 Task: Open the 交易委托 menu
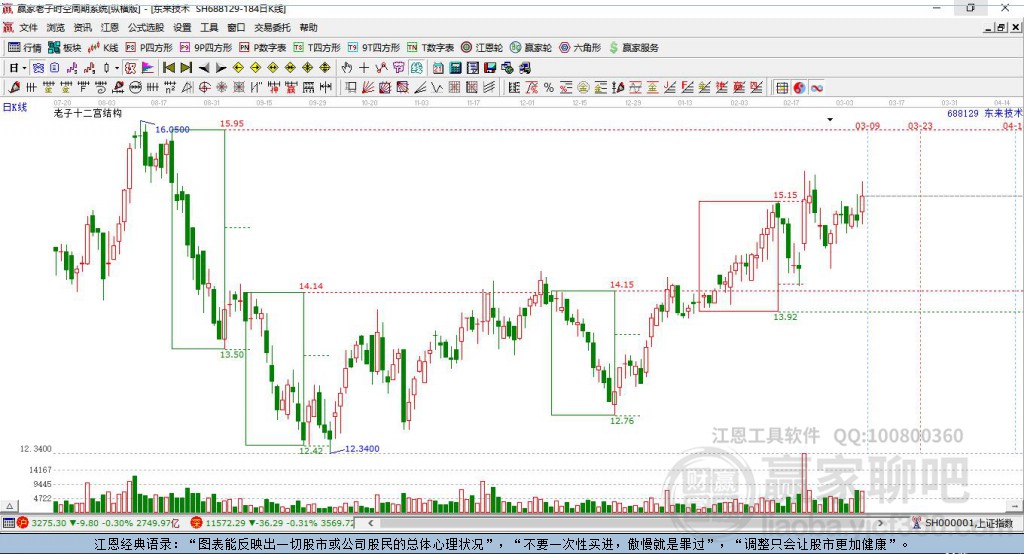tap(272, 27)
